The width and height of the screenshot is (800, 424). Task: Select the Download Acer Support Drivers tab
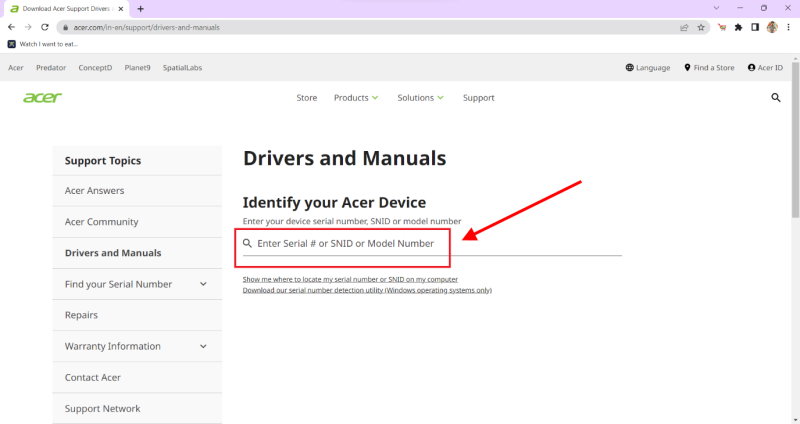point(66,9)
